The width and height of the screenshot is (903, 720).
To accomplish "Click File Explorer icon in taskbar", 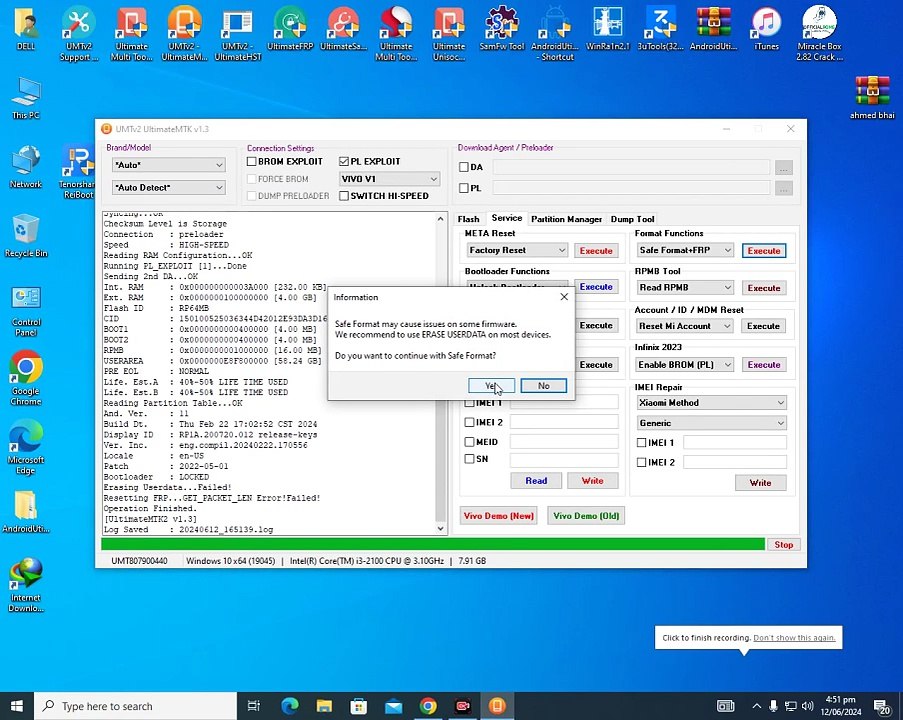I will (x=324, y=706).
